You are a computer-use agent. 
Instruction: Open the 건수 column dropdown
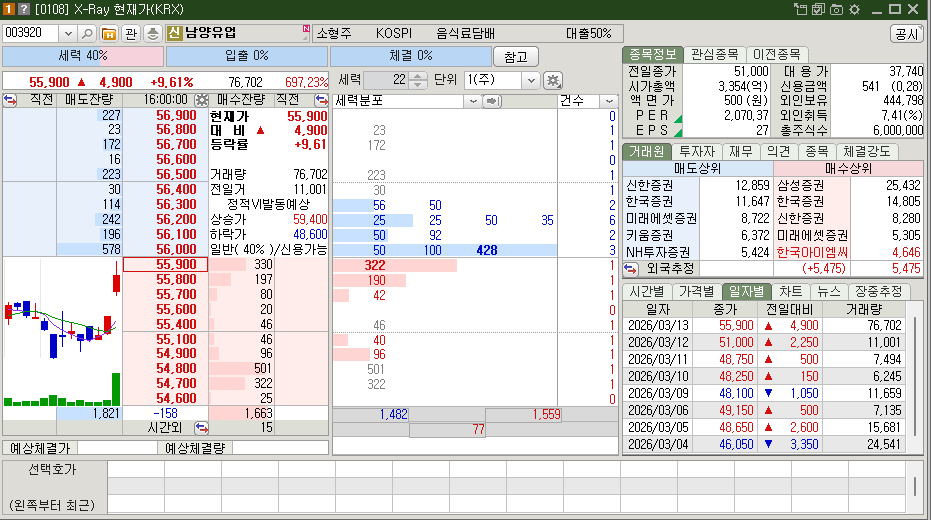609,101
